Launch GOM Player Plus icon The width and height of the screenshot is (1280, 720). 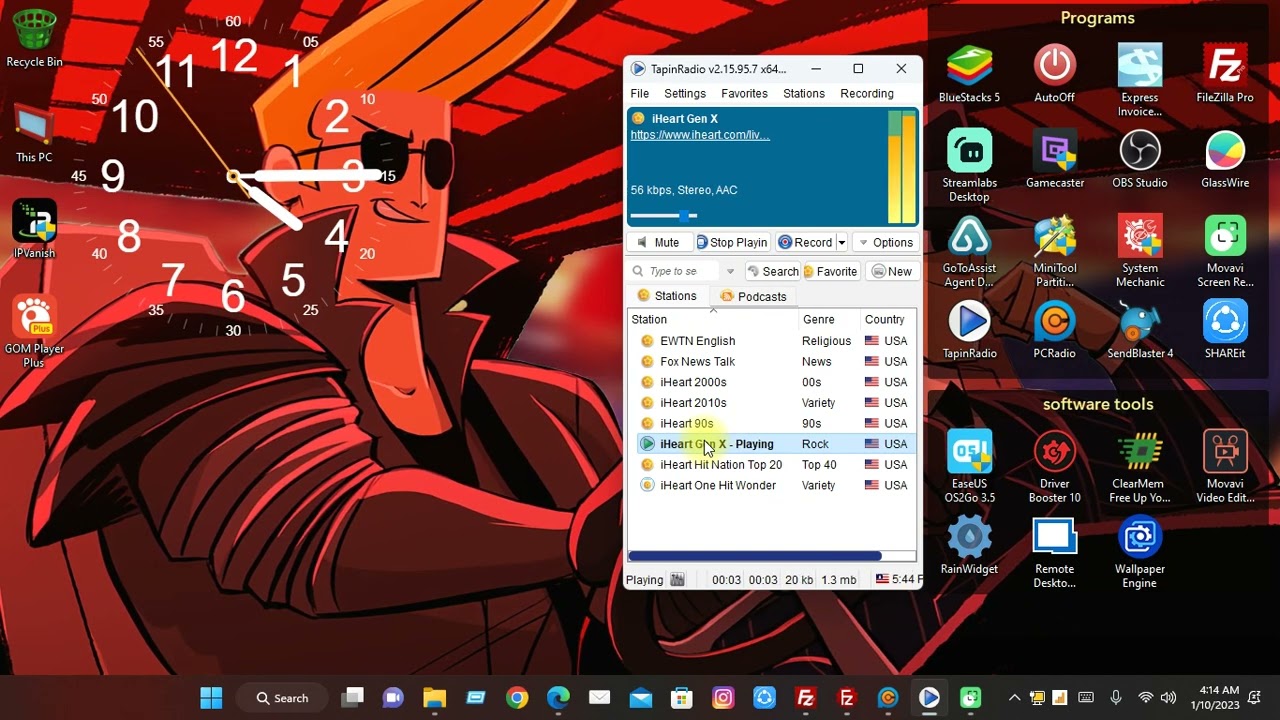[34, 333]
